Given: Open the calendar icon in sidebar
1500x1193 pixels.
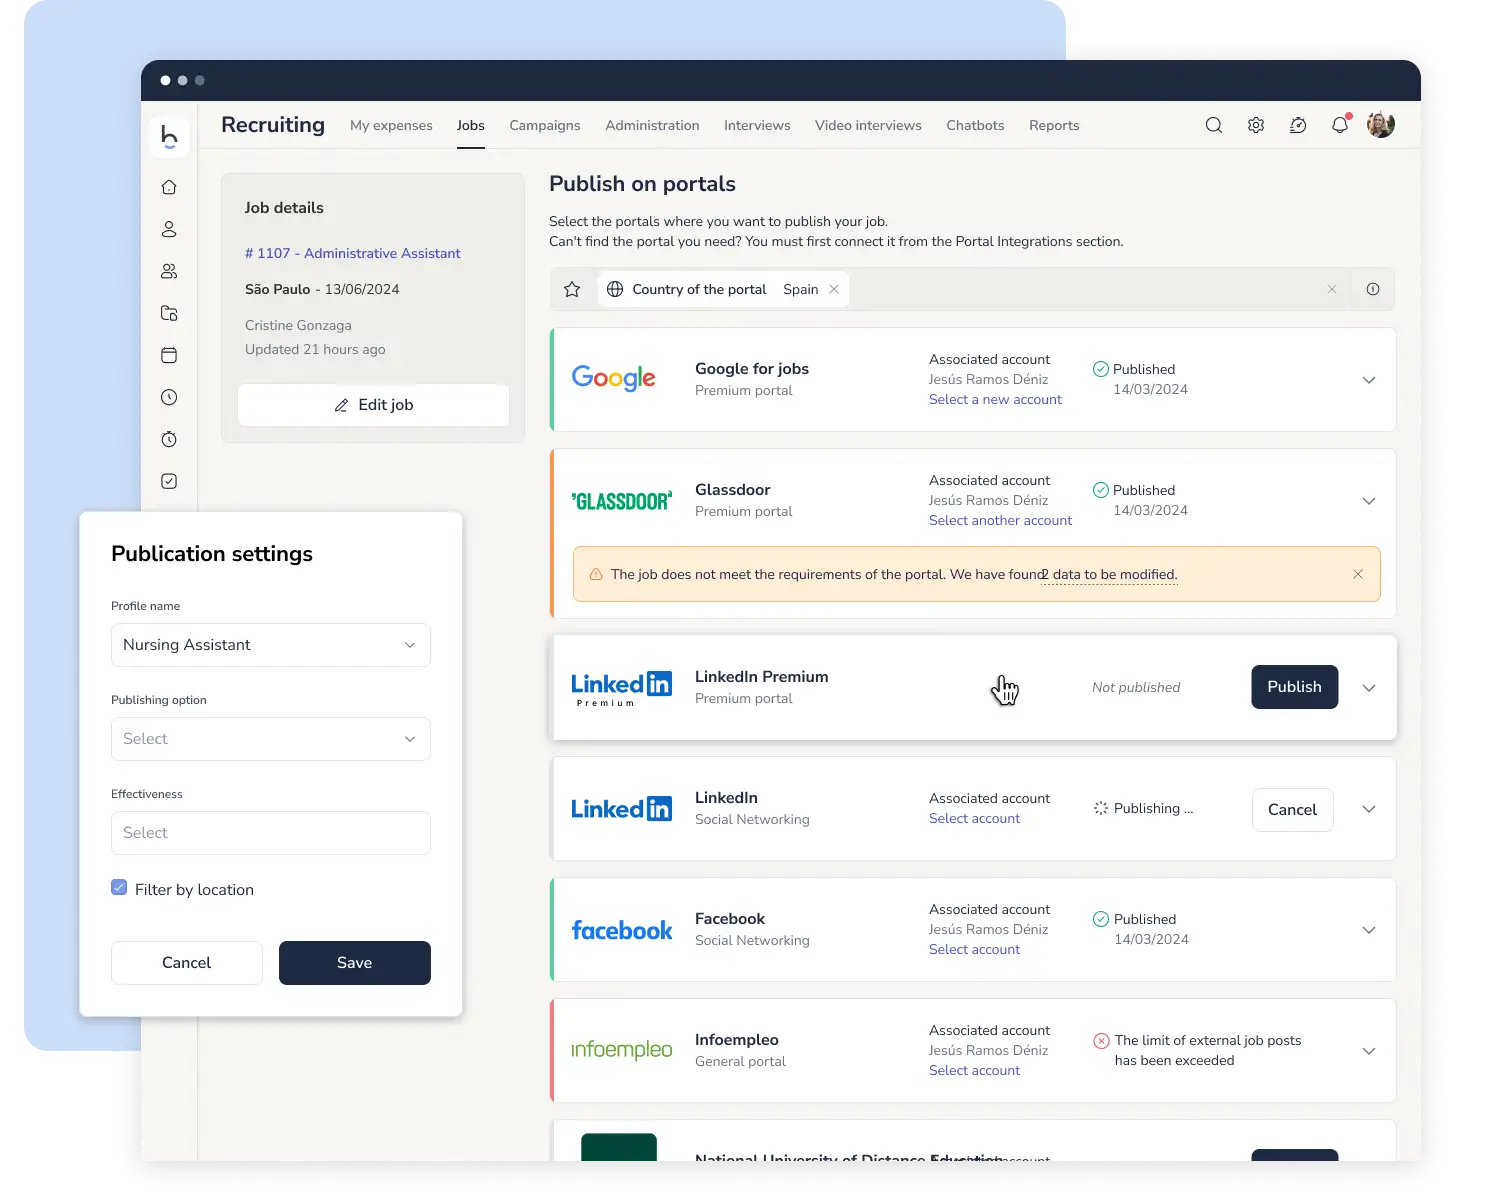Looking at the screenshot, I should 169,355.
